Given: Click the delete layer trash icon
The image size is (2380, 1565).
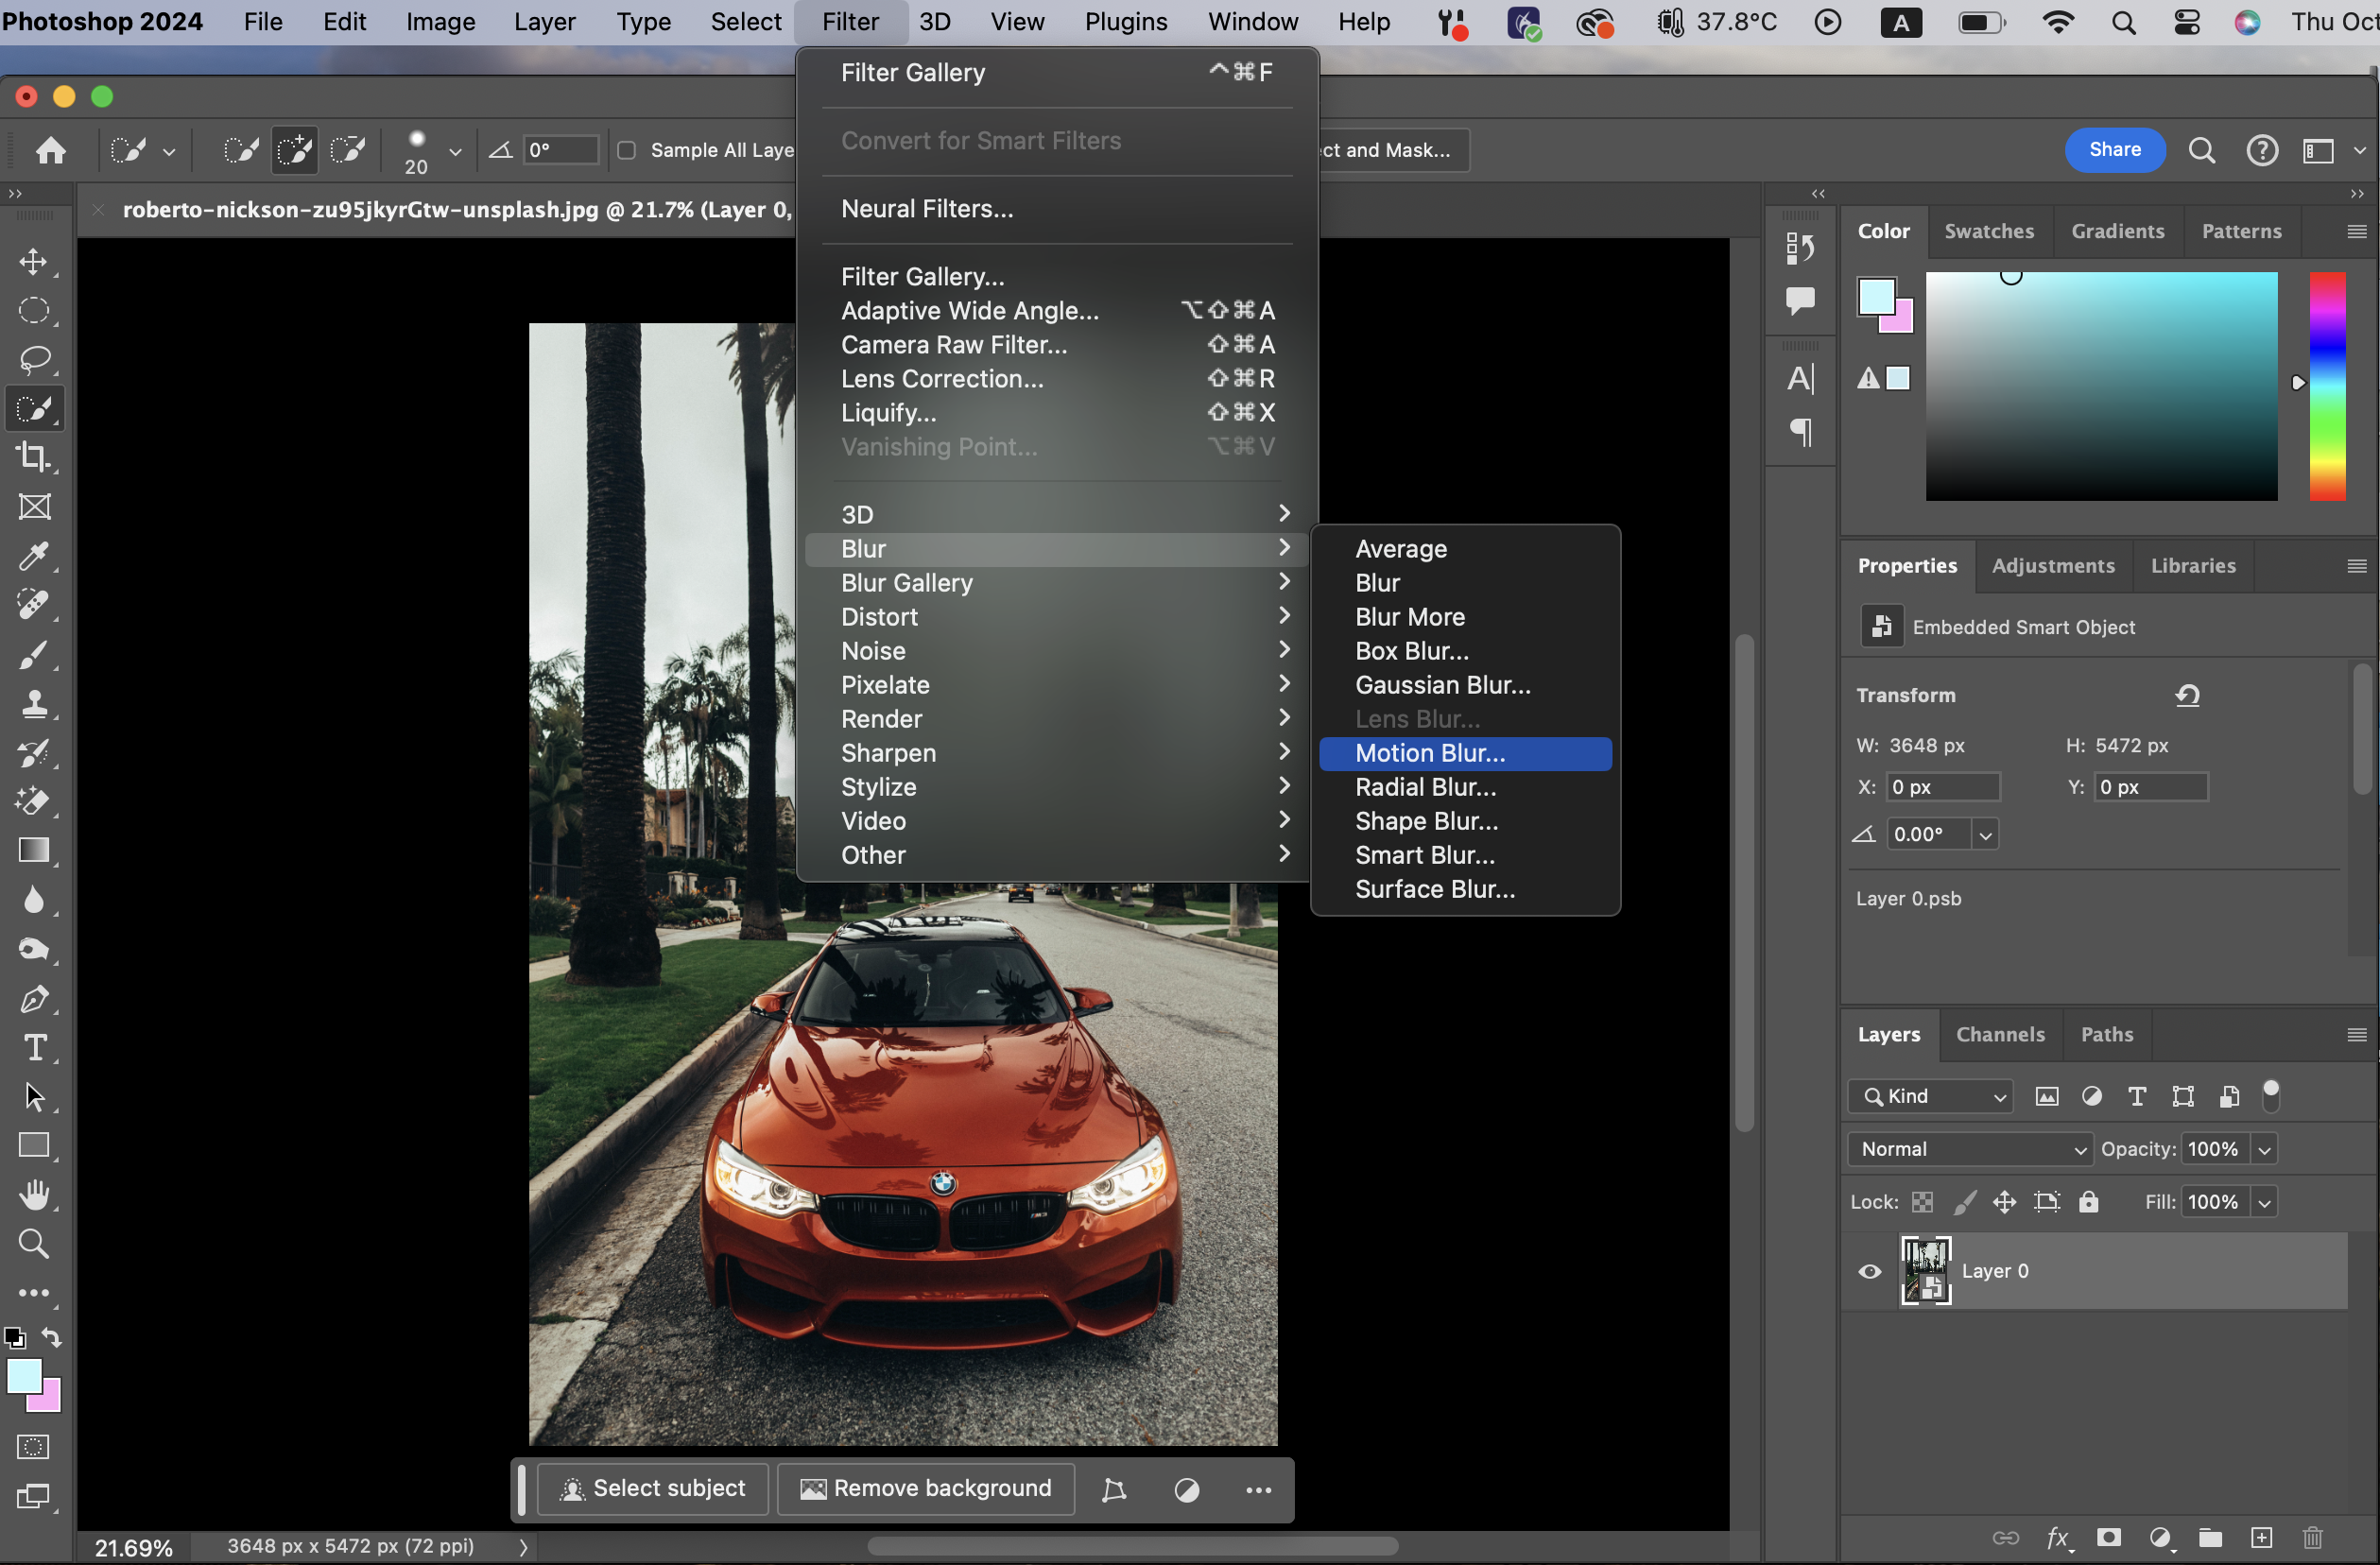Looking at the screenshot, I should (2313, 1537).
